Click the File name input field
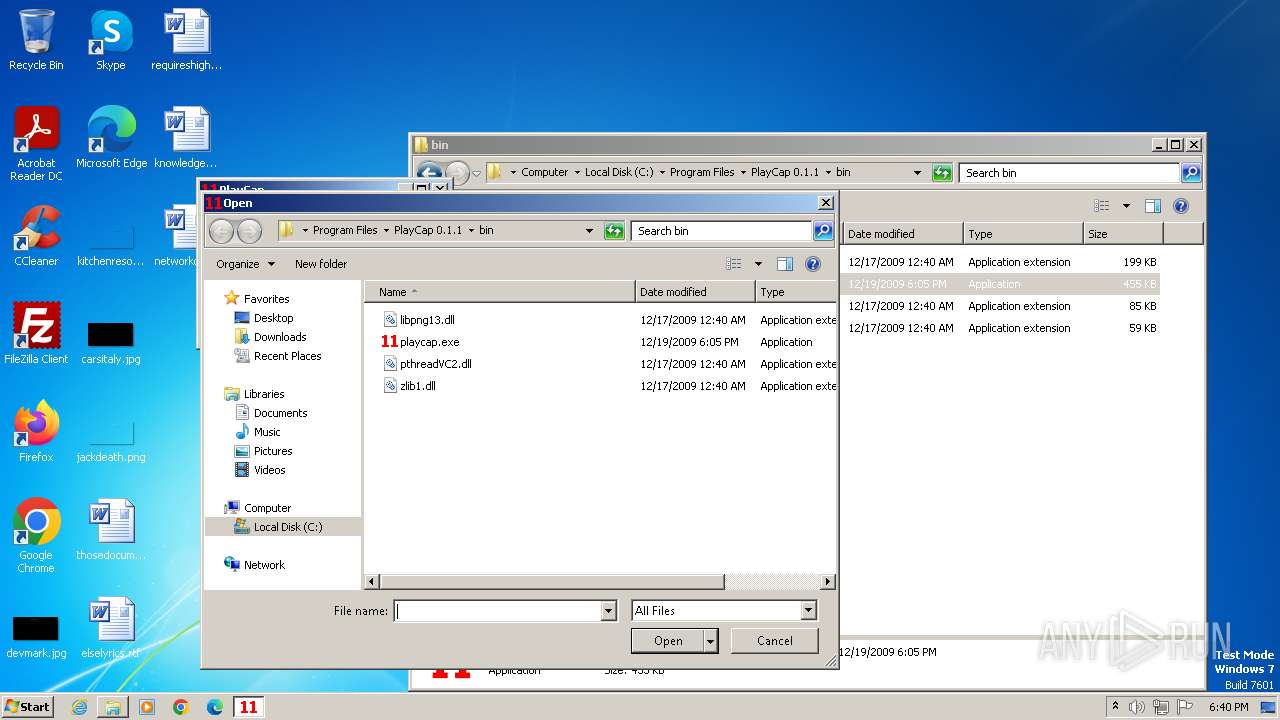1280x720 pixels. (497, 611)
